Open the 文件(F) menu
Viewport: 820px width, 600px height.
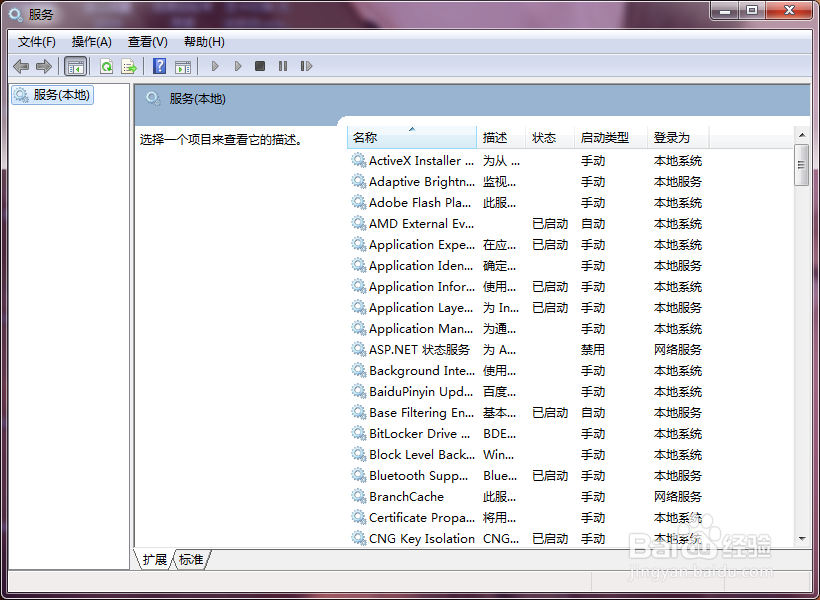[x=37, y=42]
